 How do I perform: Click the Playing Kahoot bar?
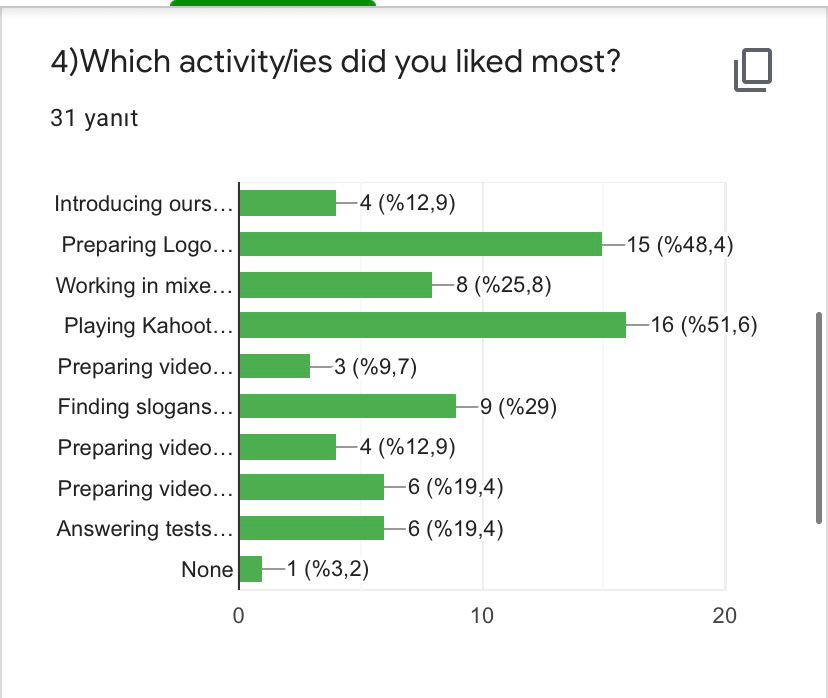tap(432, 325)
